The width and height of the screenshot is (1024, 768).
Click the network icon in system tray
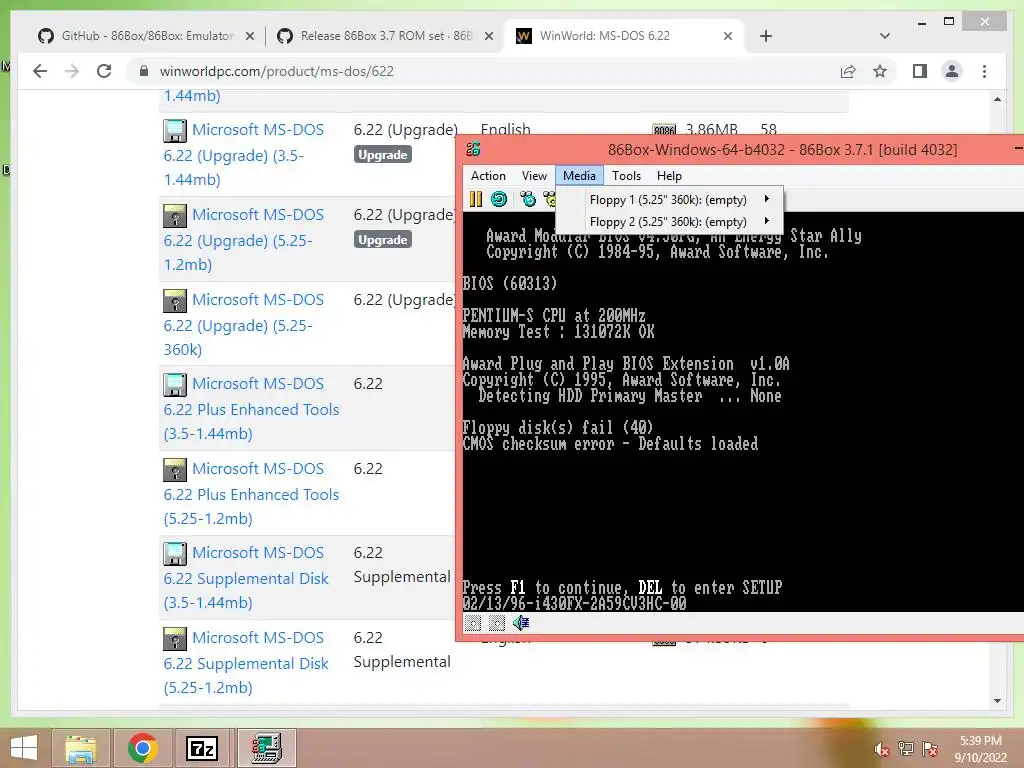[x=906, y=748]
